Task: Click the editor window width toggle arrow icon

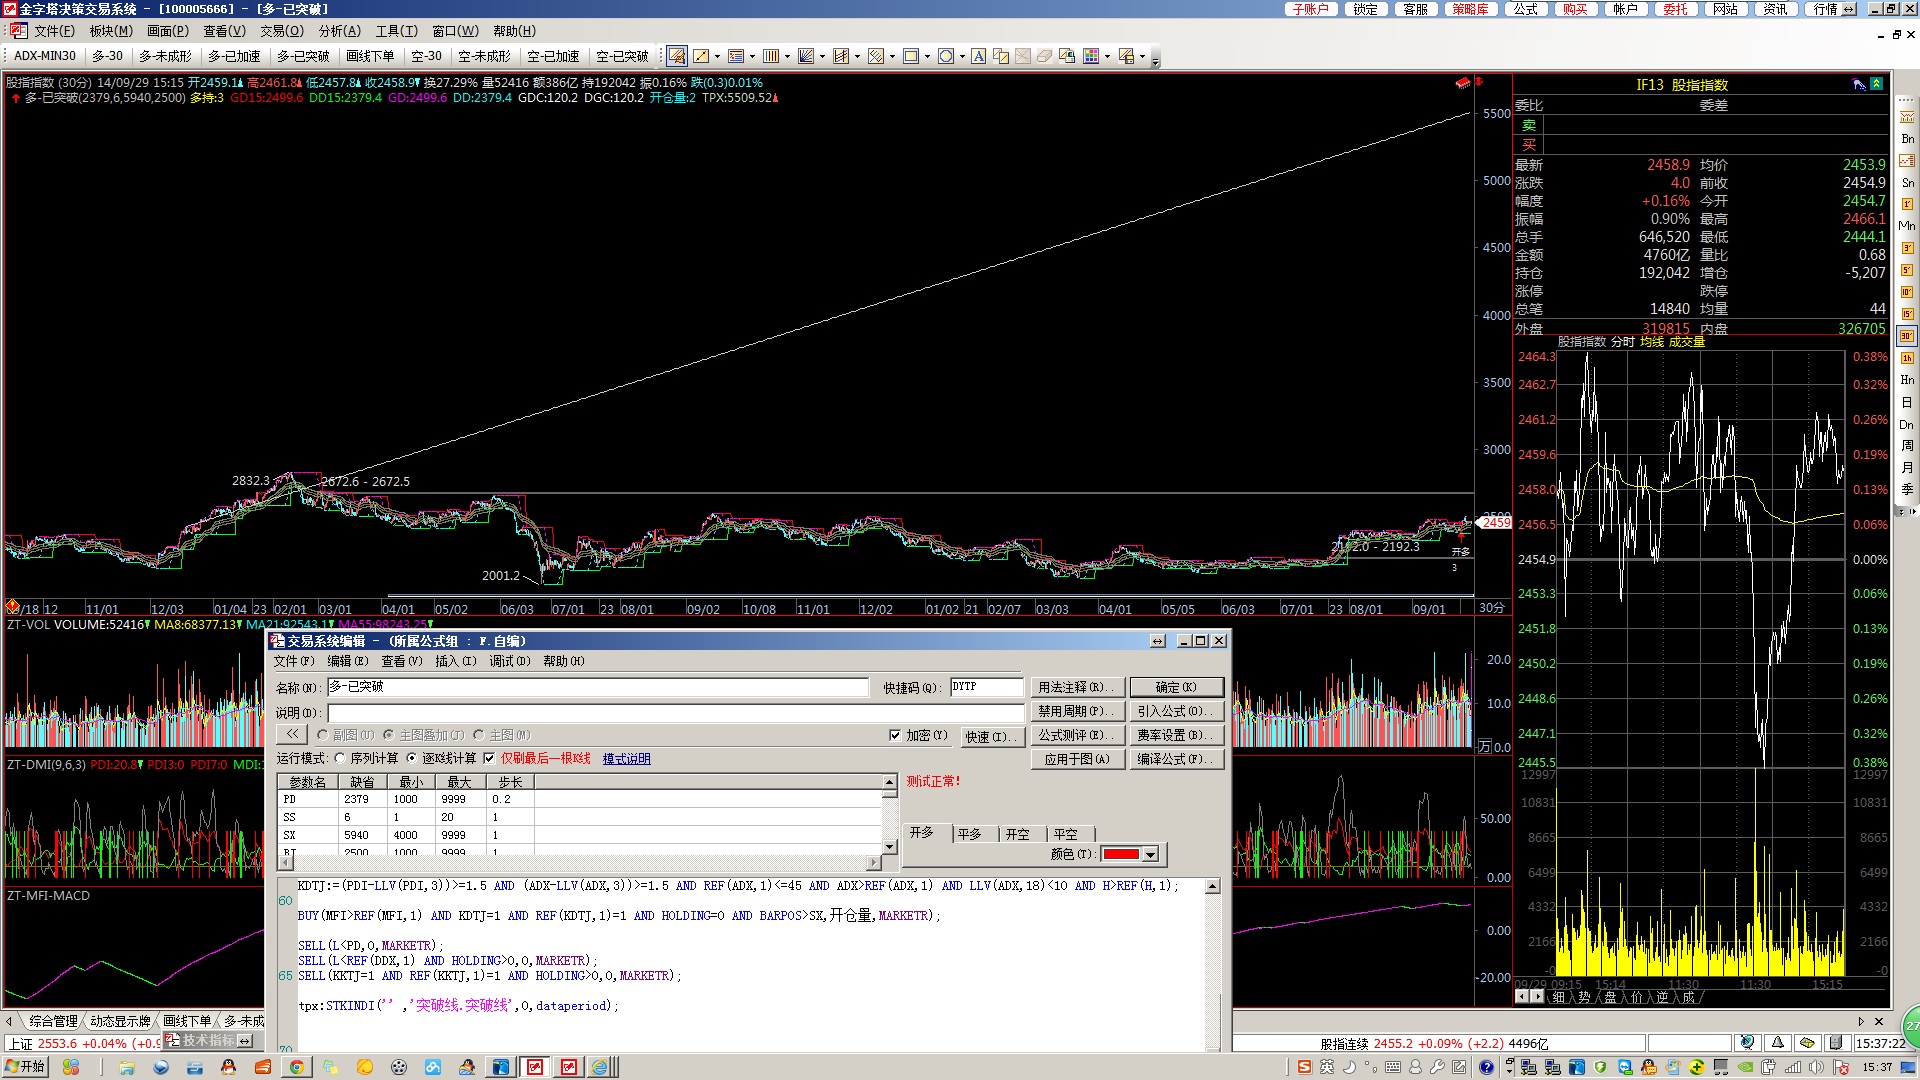Action: click(1158, 641)
